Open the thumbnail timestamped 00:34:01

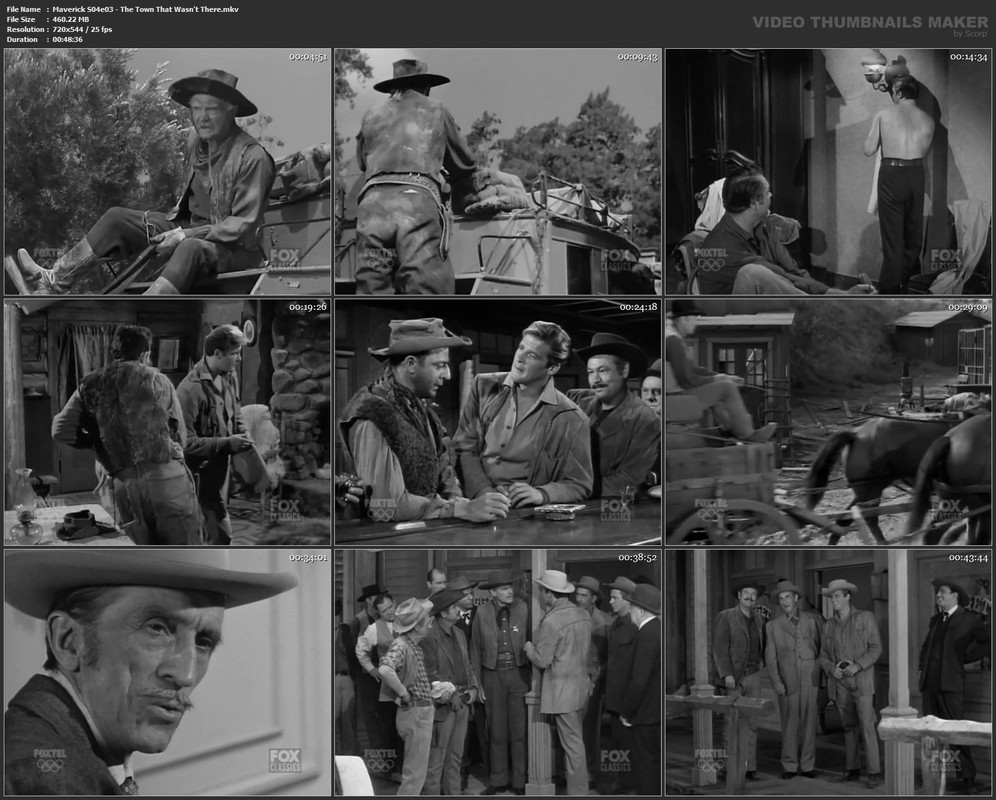(x=168, y=672)
